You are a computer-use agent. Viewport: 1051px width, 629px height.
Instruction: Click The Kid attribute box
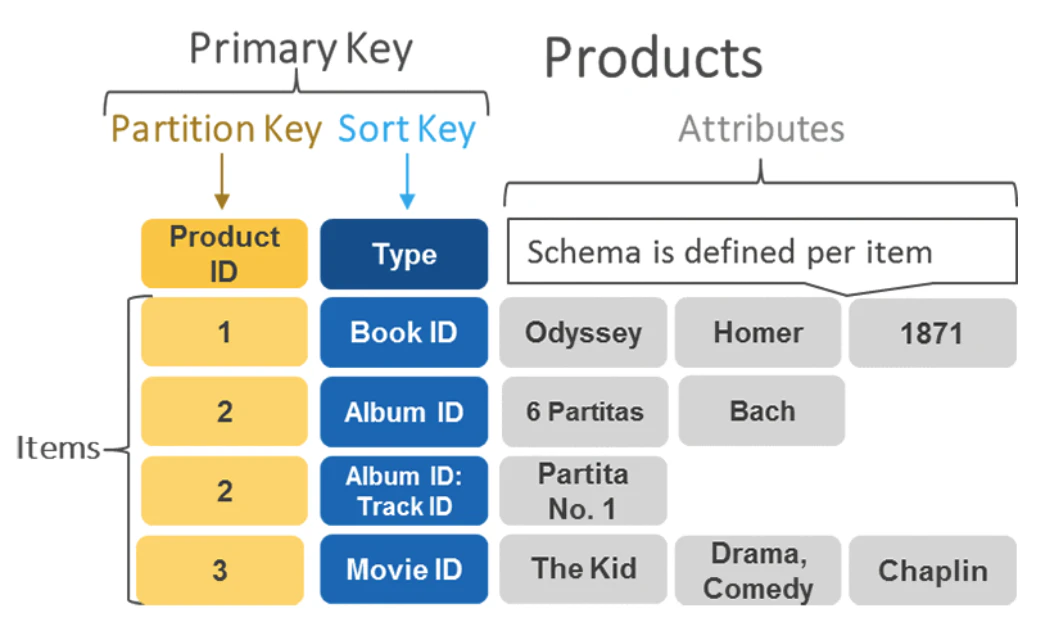pos(584,570)
